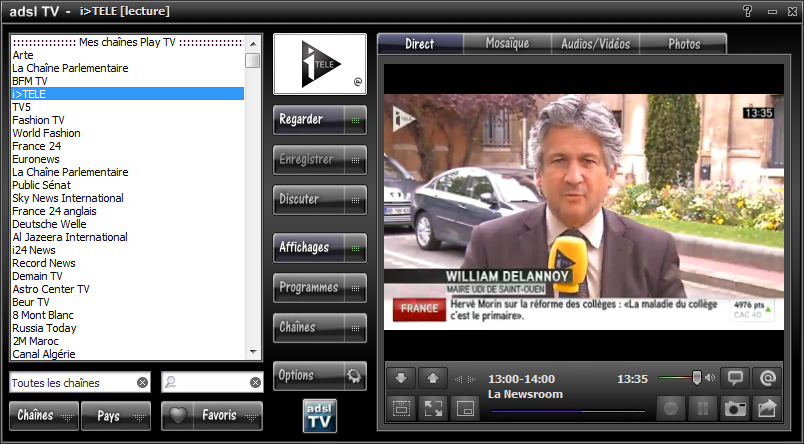Take a snapshot with the camera icon
Screen dimensions: 804x444
735,408
